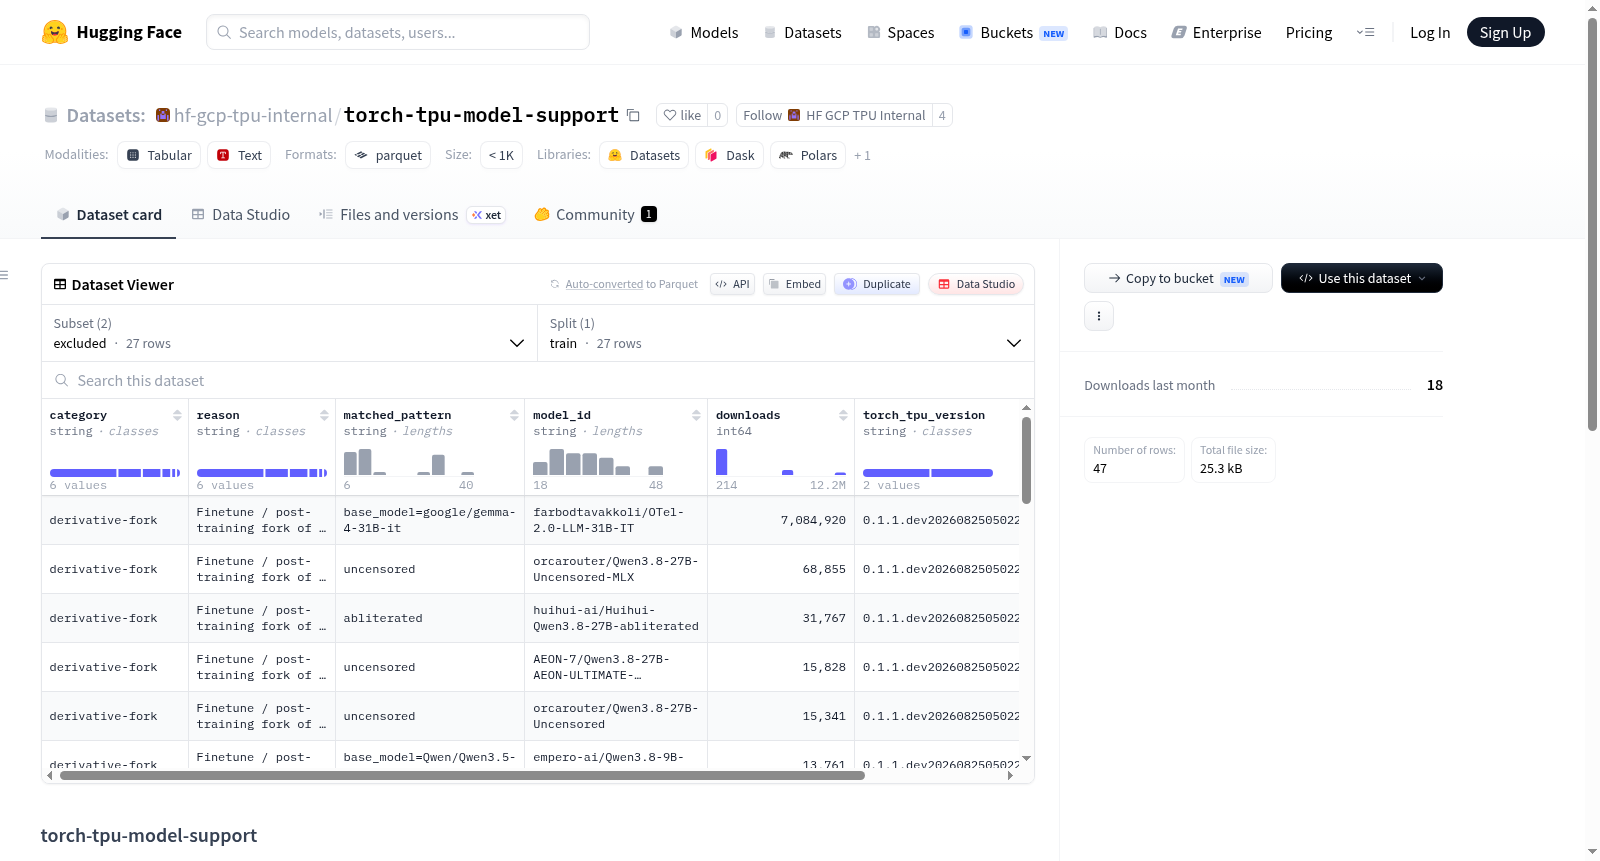Open the hf-gcp-tpu-internal organization link
Image resolution: width=1600 pixels, height=861 pixels.
[253, 115]
